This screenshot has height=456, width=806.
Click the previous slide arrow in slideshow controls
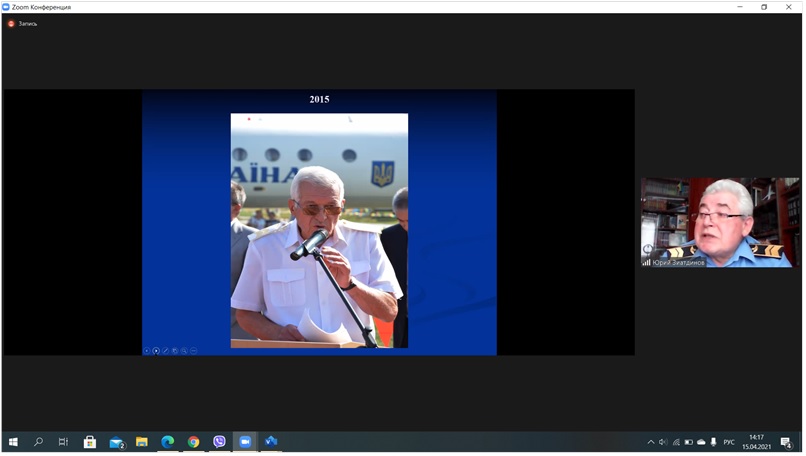point(147,351)
